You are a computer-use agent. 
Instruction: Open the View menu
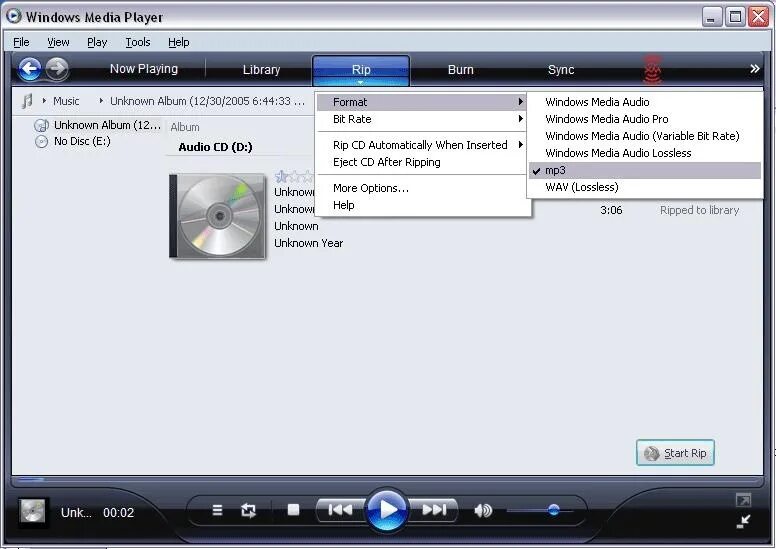point(58,42)
